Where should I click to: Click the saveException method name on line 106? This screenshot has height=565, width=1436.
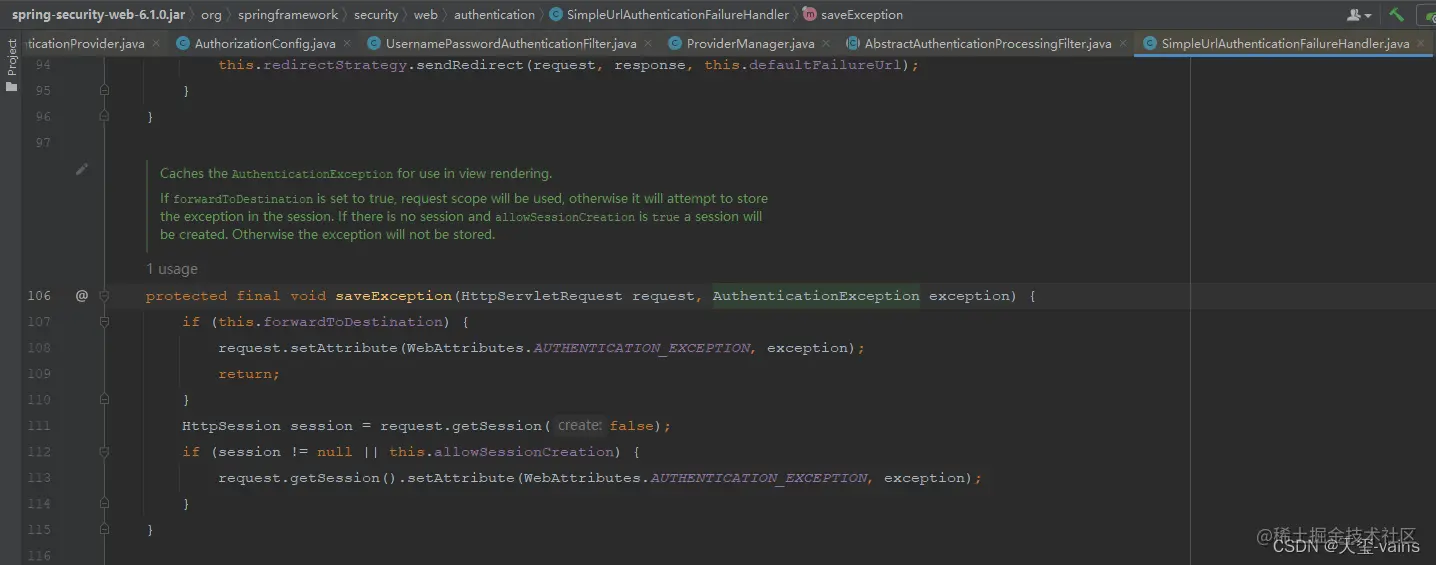click(394, 296)
